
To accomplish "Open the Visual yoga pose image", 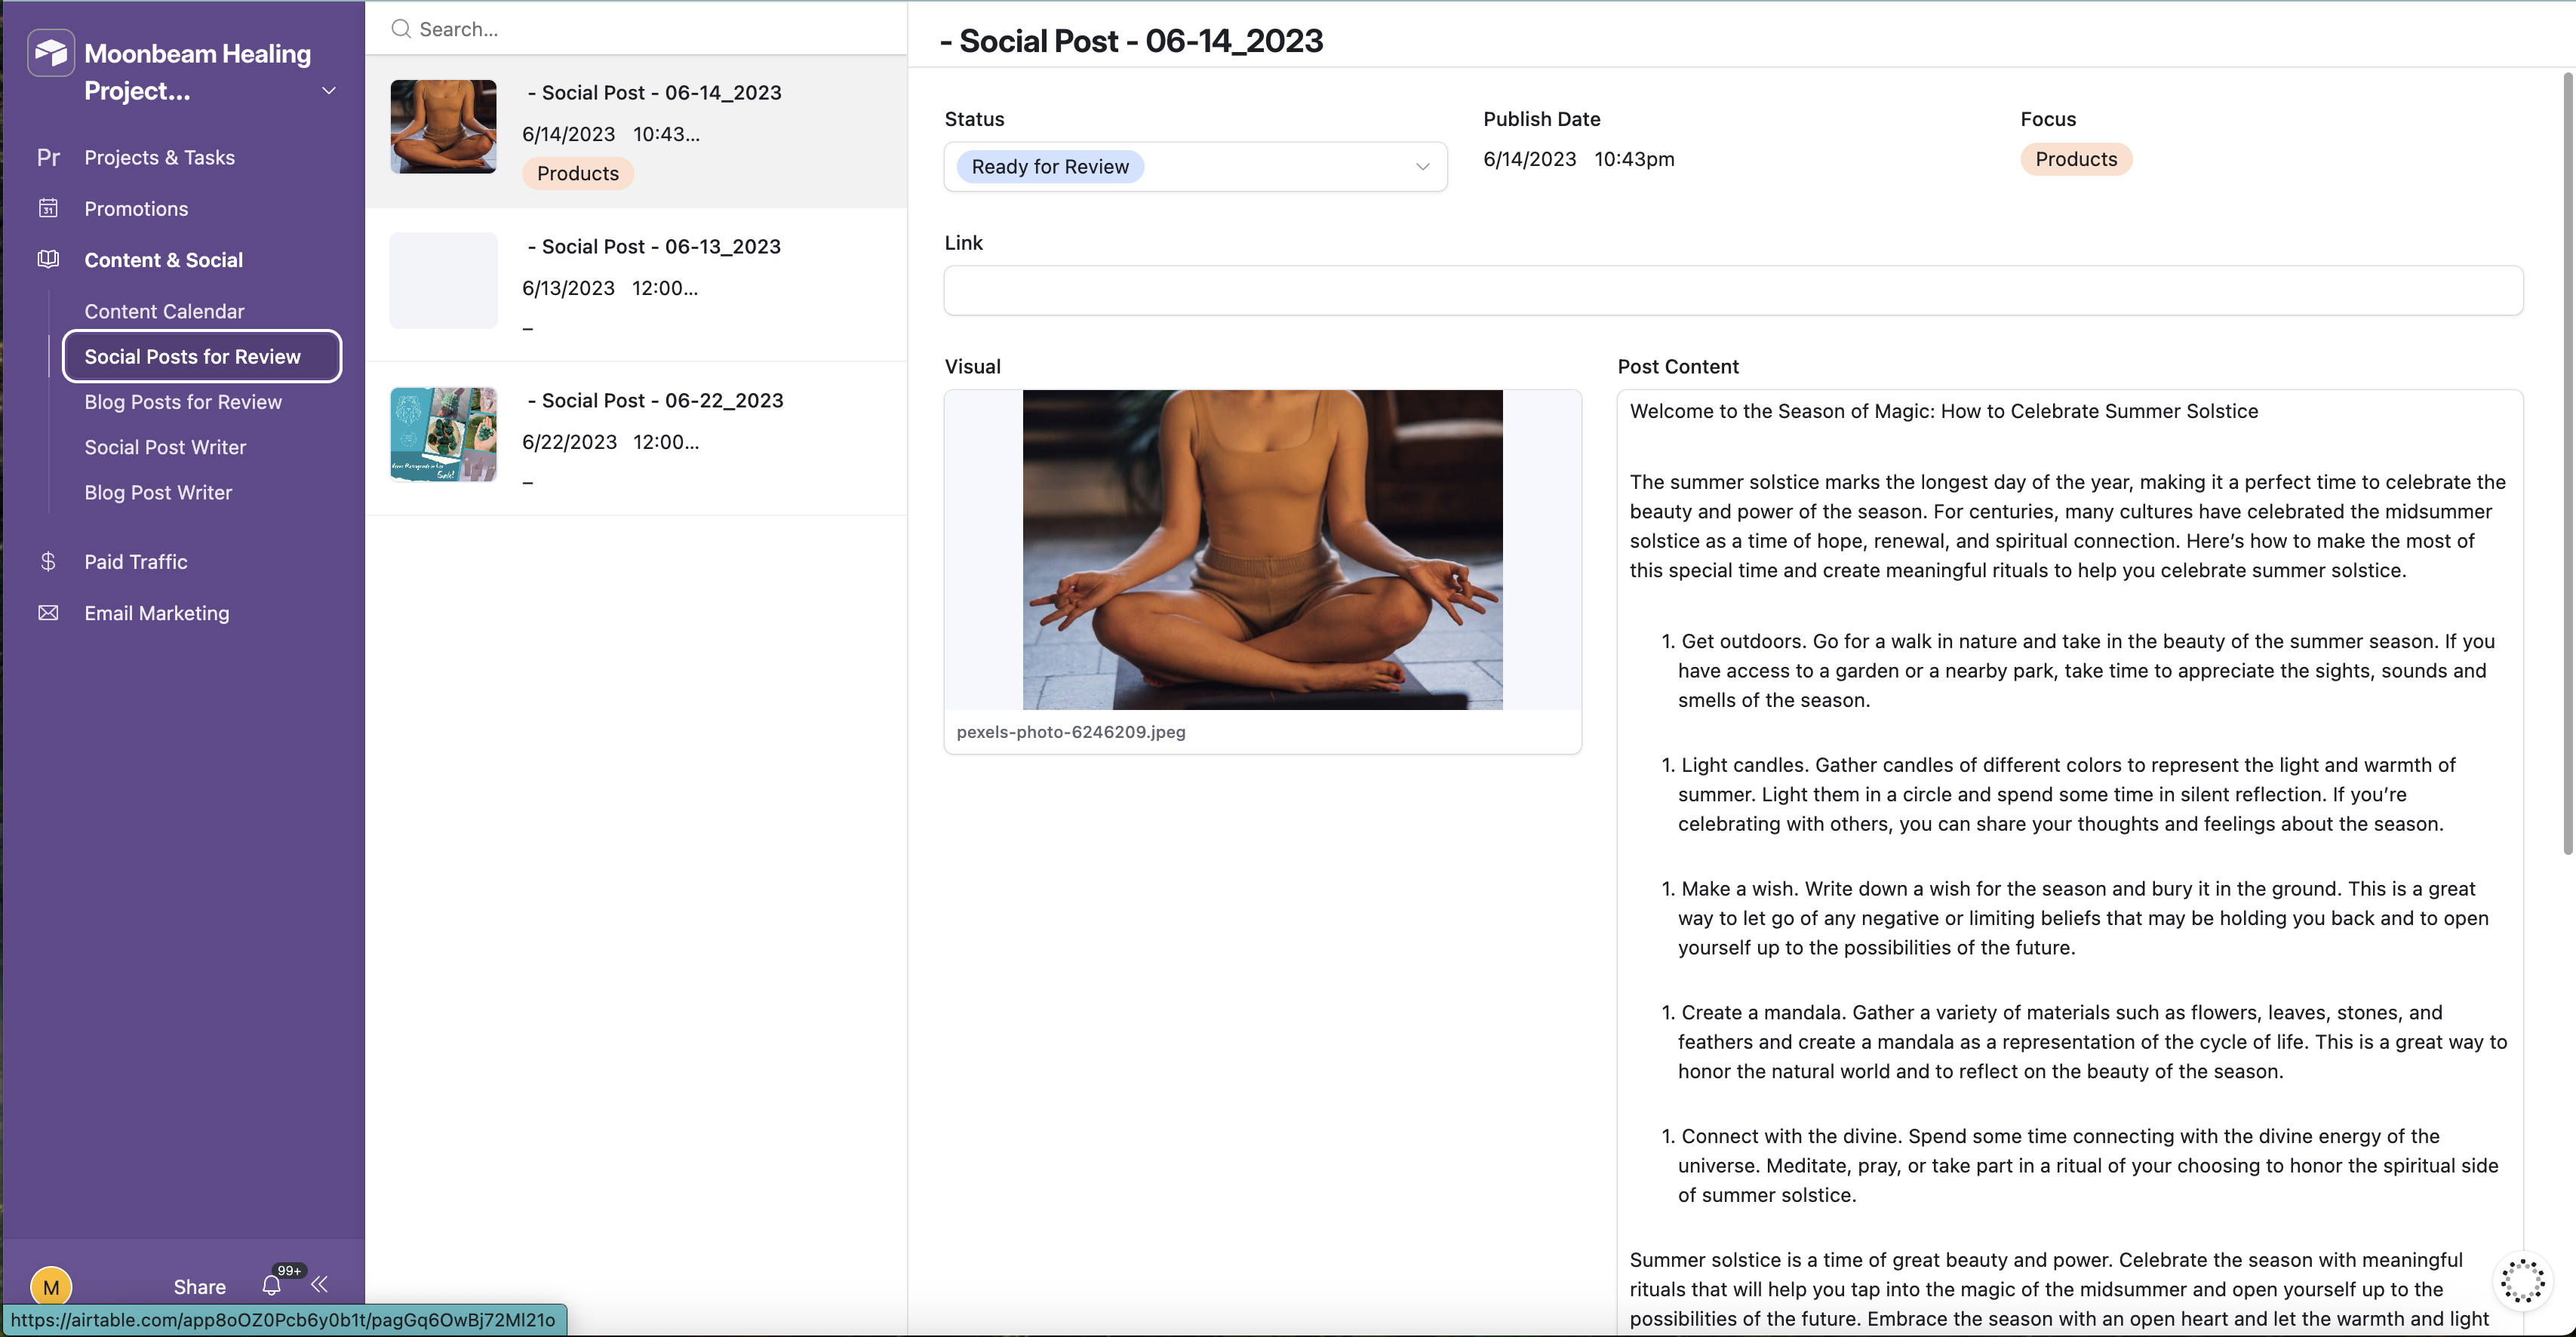I will point(1262,549).
